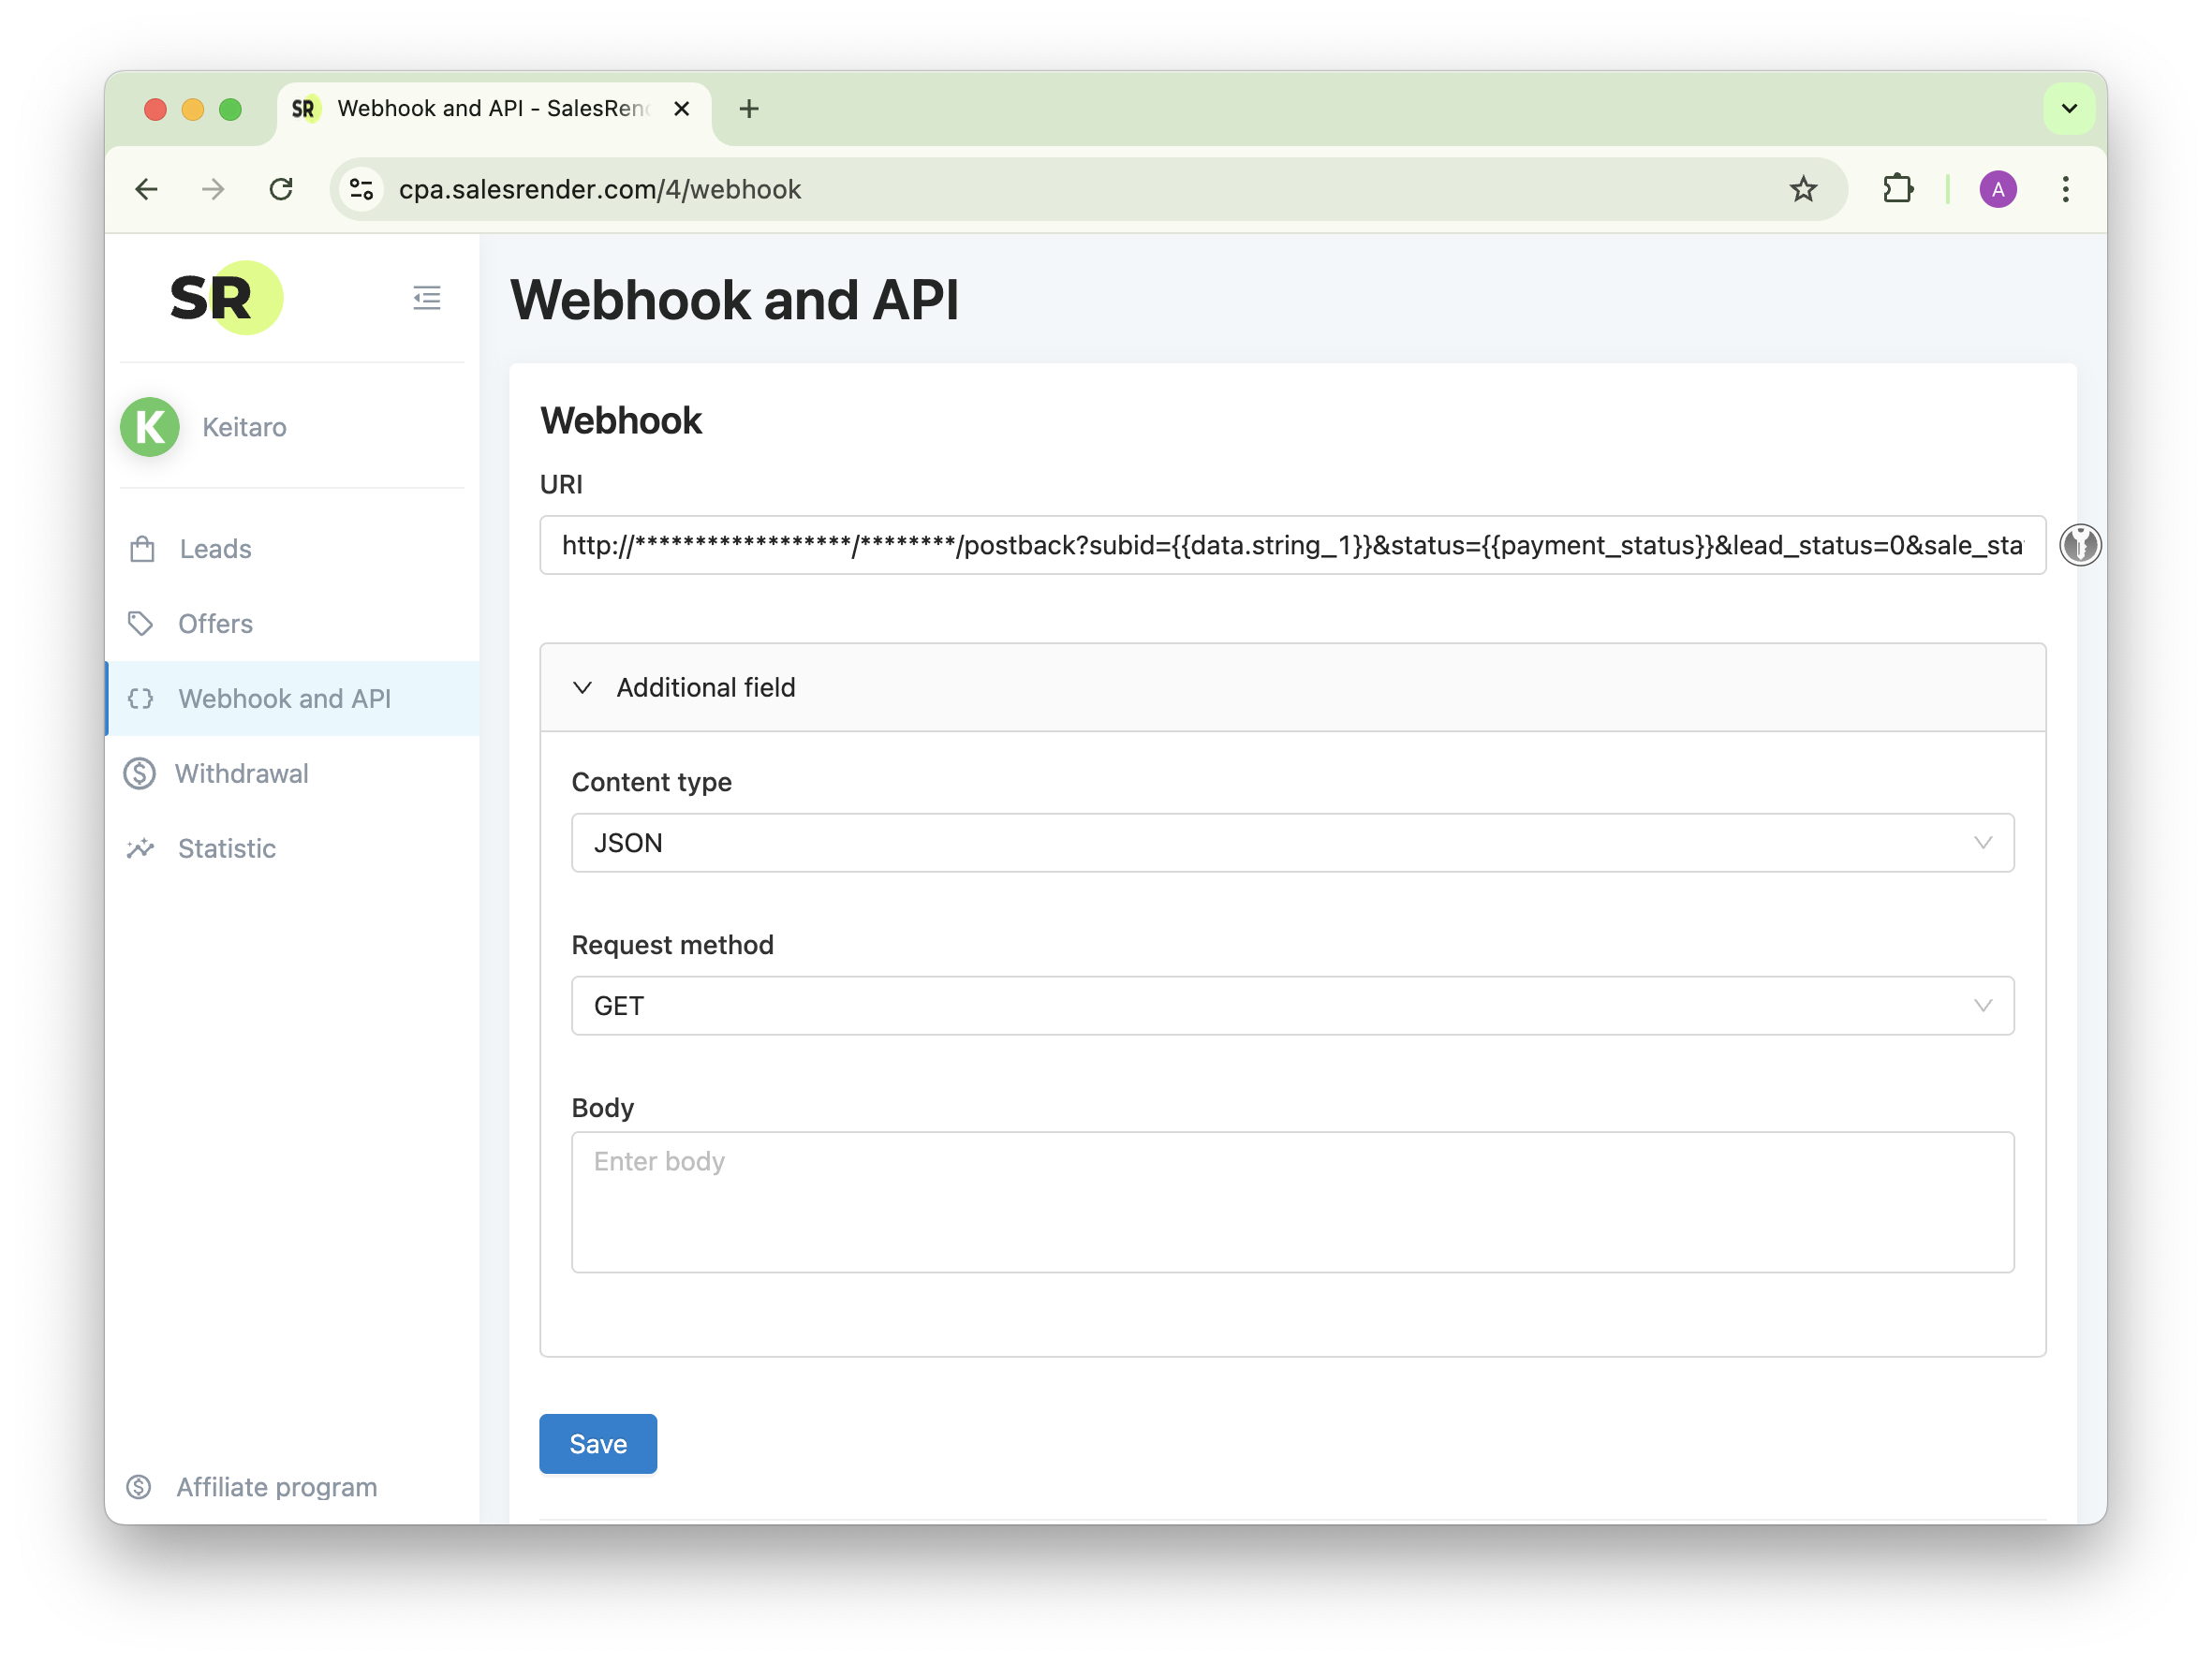Click the browser address bar URL
Image resolution: width=2212 pixels, height=1663 pixels.
click(600, 189)
